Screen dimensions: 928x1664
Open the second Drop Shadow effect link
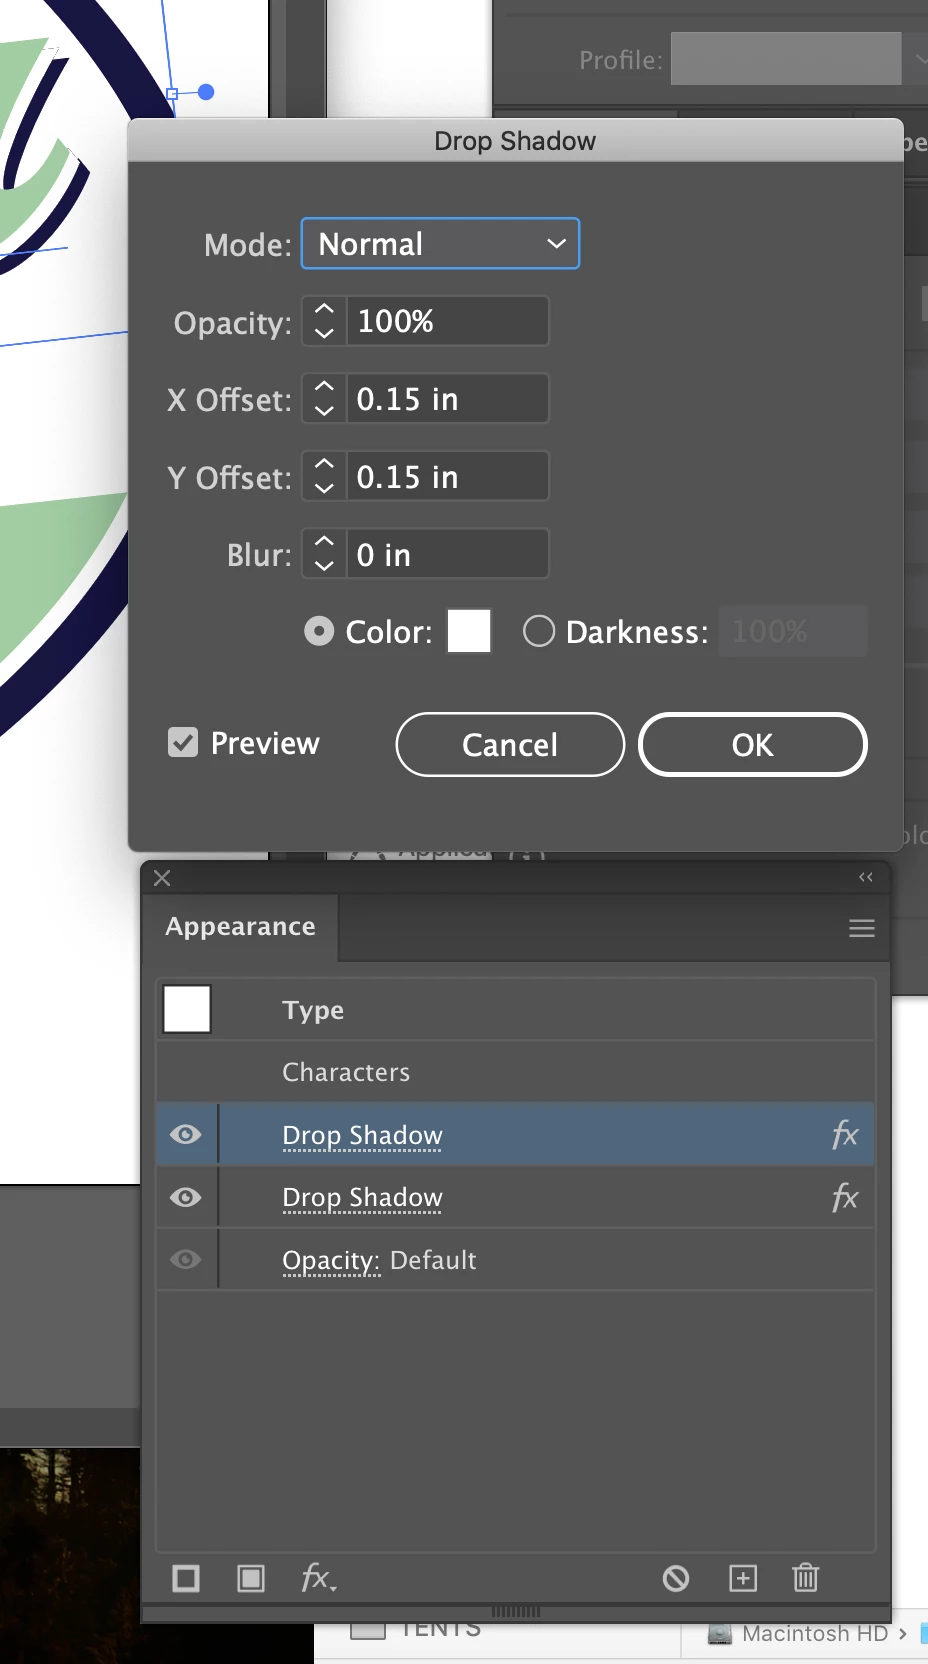point(362,1198)
